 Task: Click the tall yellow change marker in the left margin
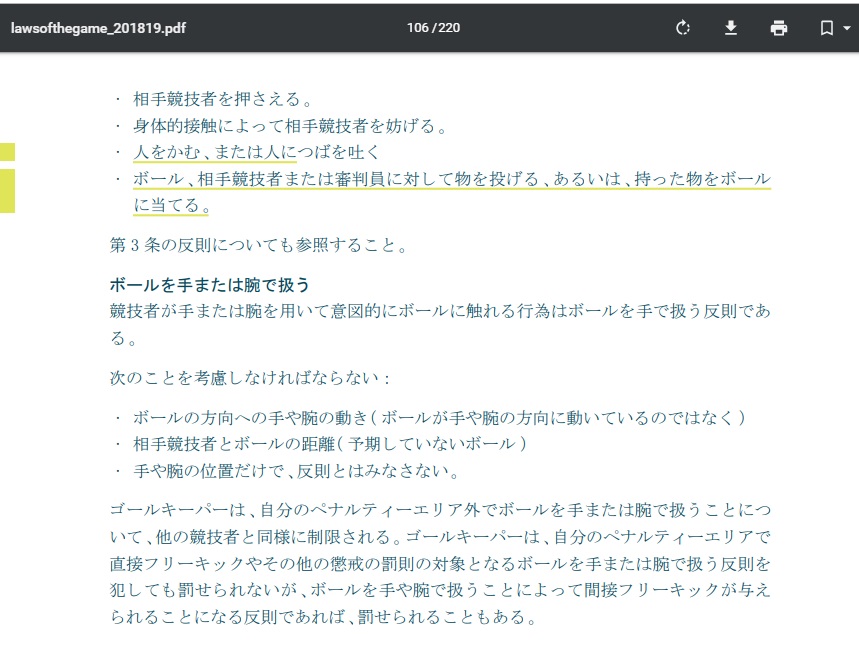point(7,191)
